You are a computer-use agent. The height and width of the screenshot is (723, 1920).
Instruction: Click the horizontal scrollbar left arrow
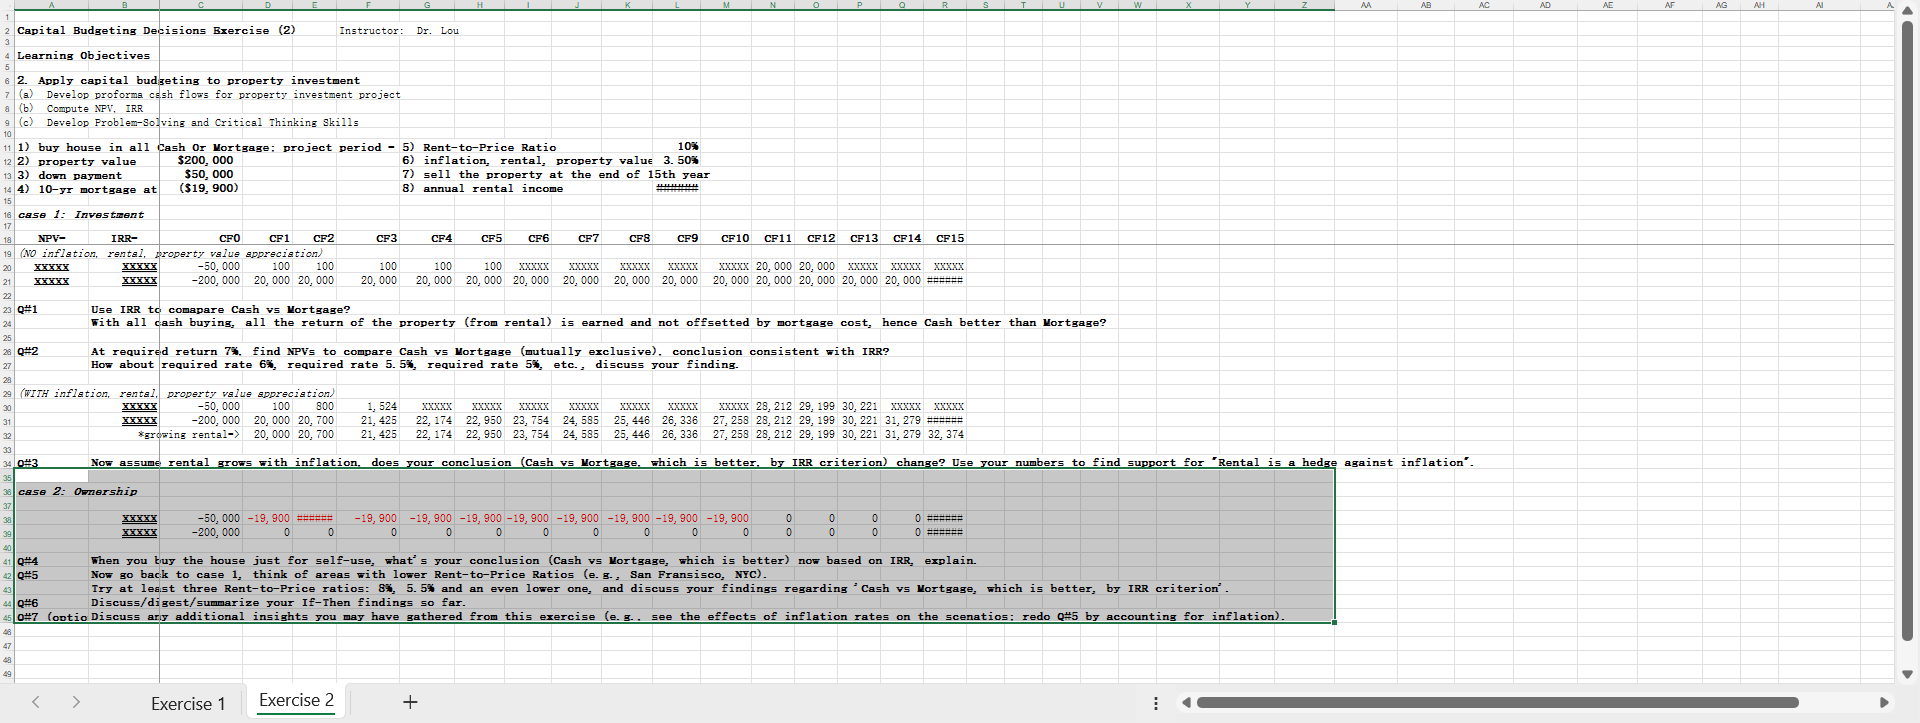click(1186, 703)
